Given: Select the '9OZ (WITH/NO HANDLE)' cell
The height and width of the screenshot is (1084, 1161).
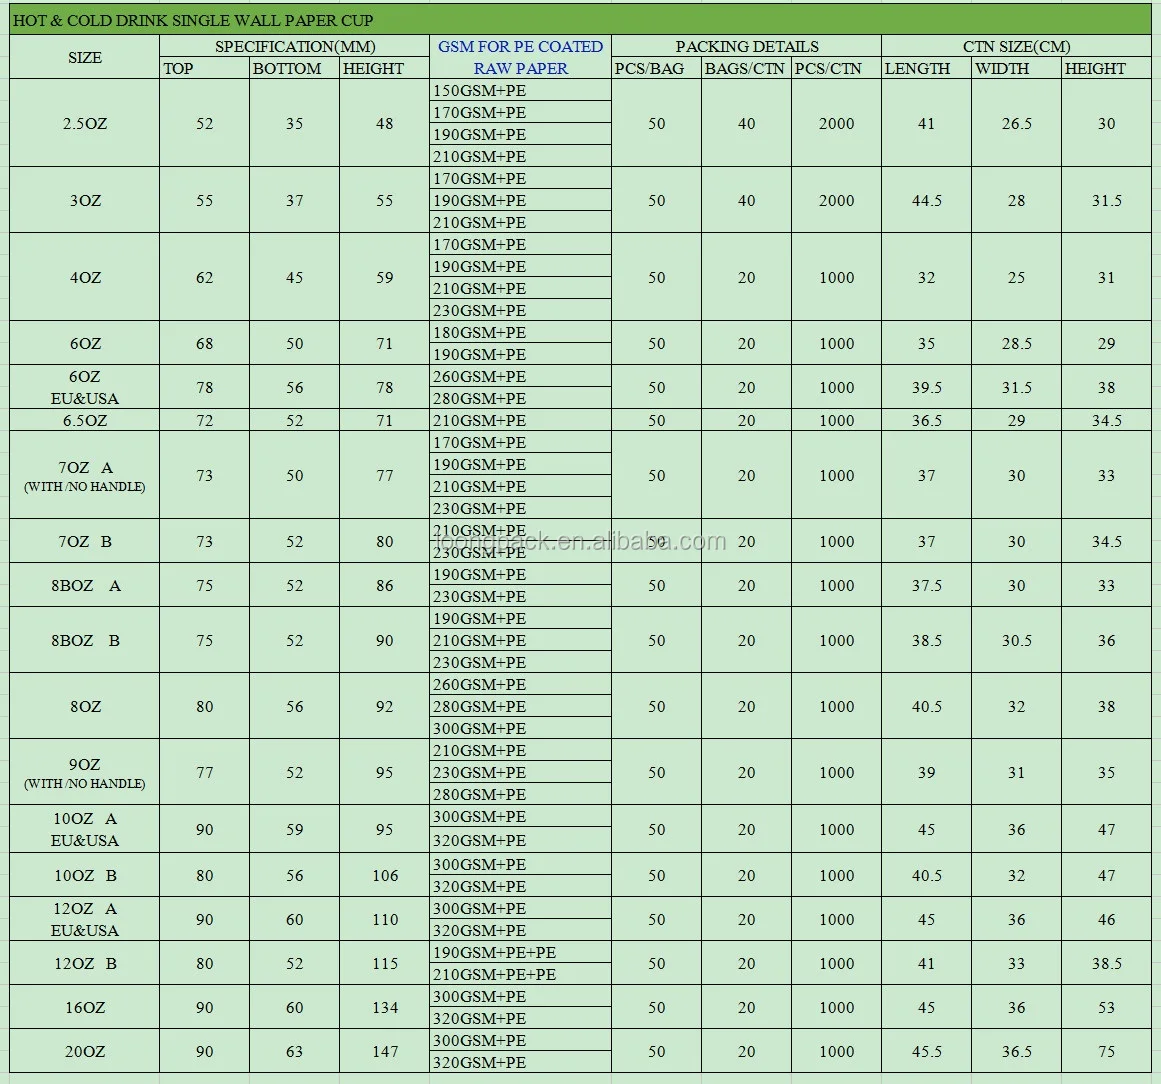Looking at the screenshot, I should 84,772.
